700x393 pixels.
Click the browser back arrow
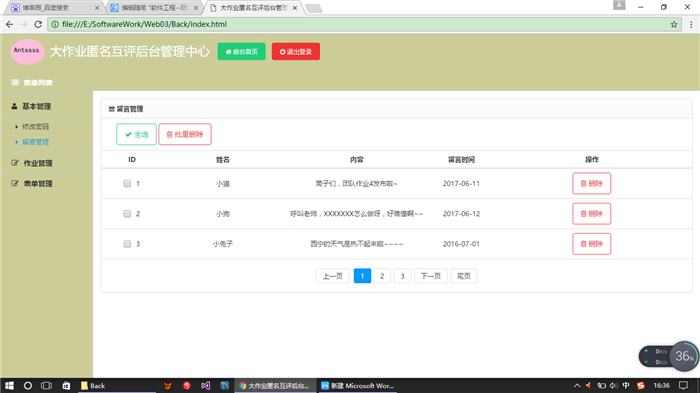[9, 24]
